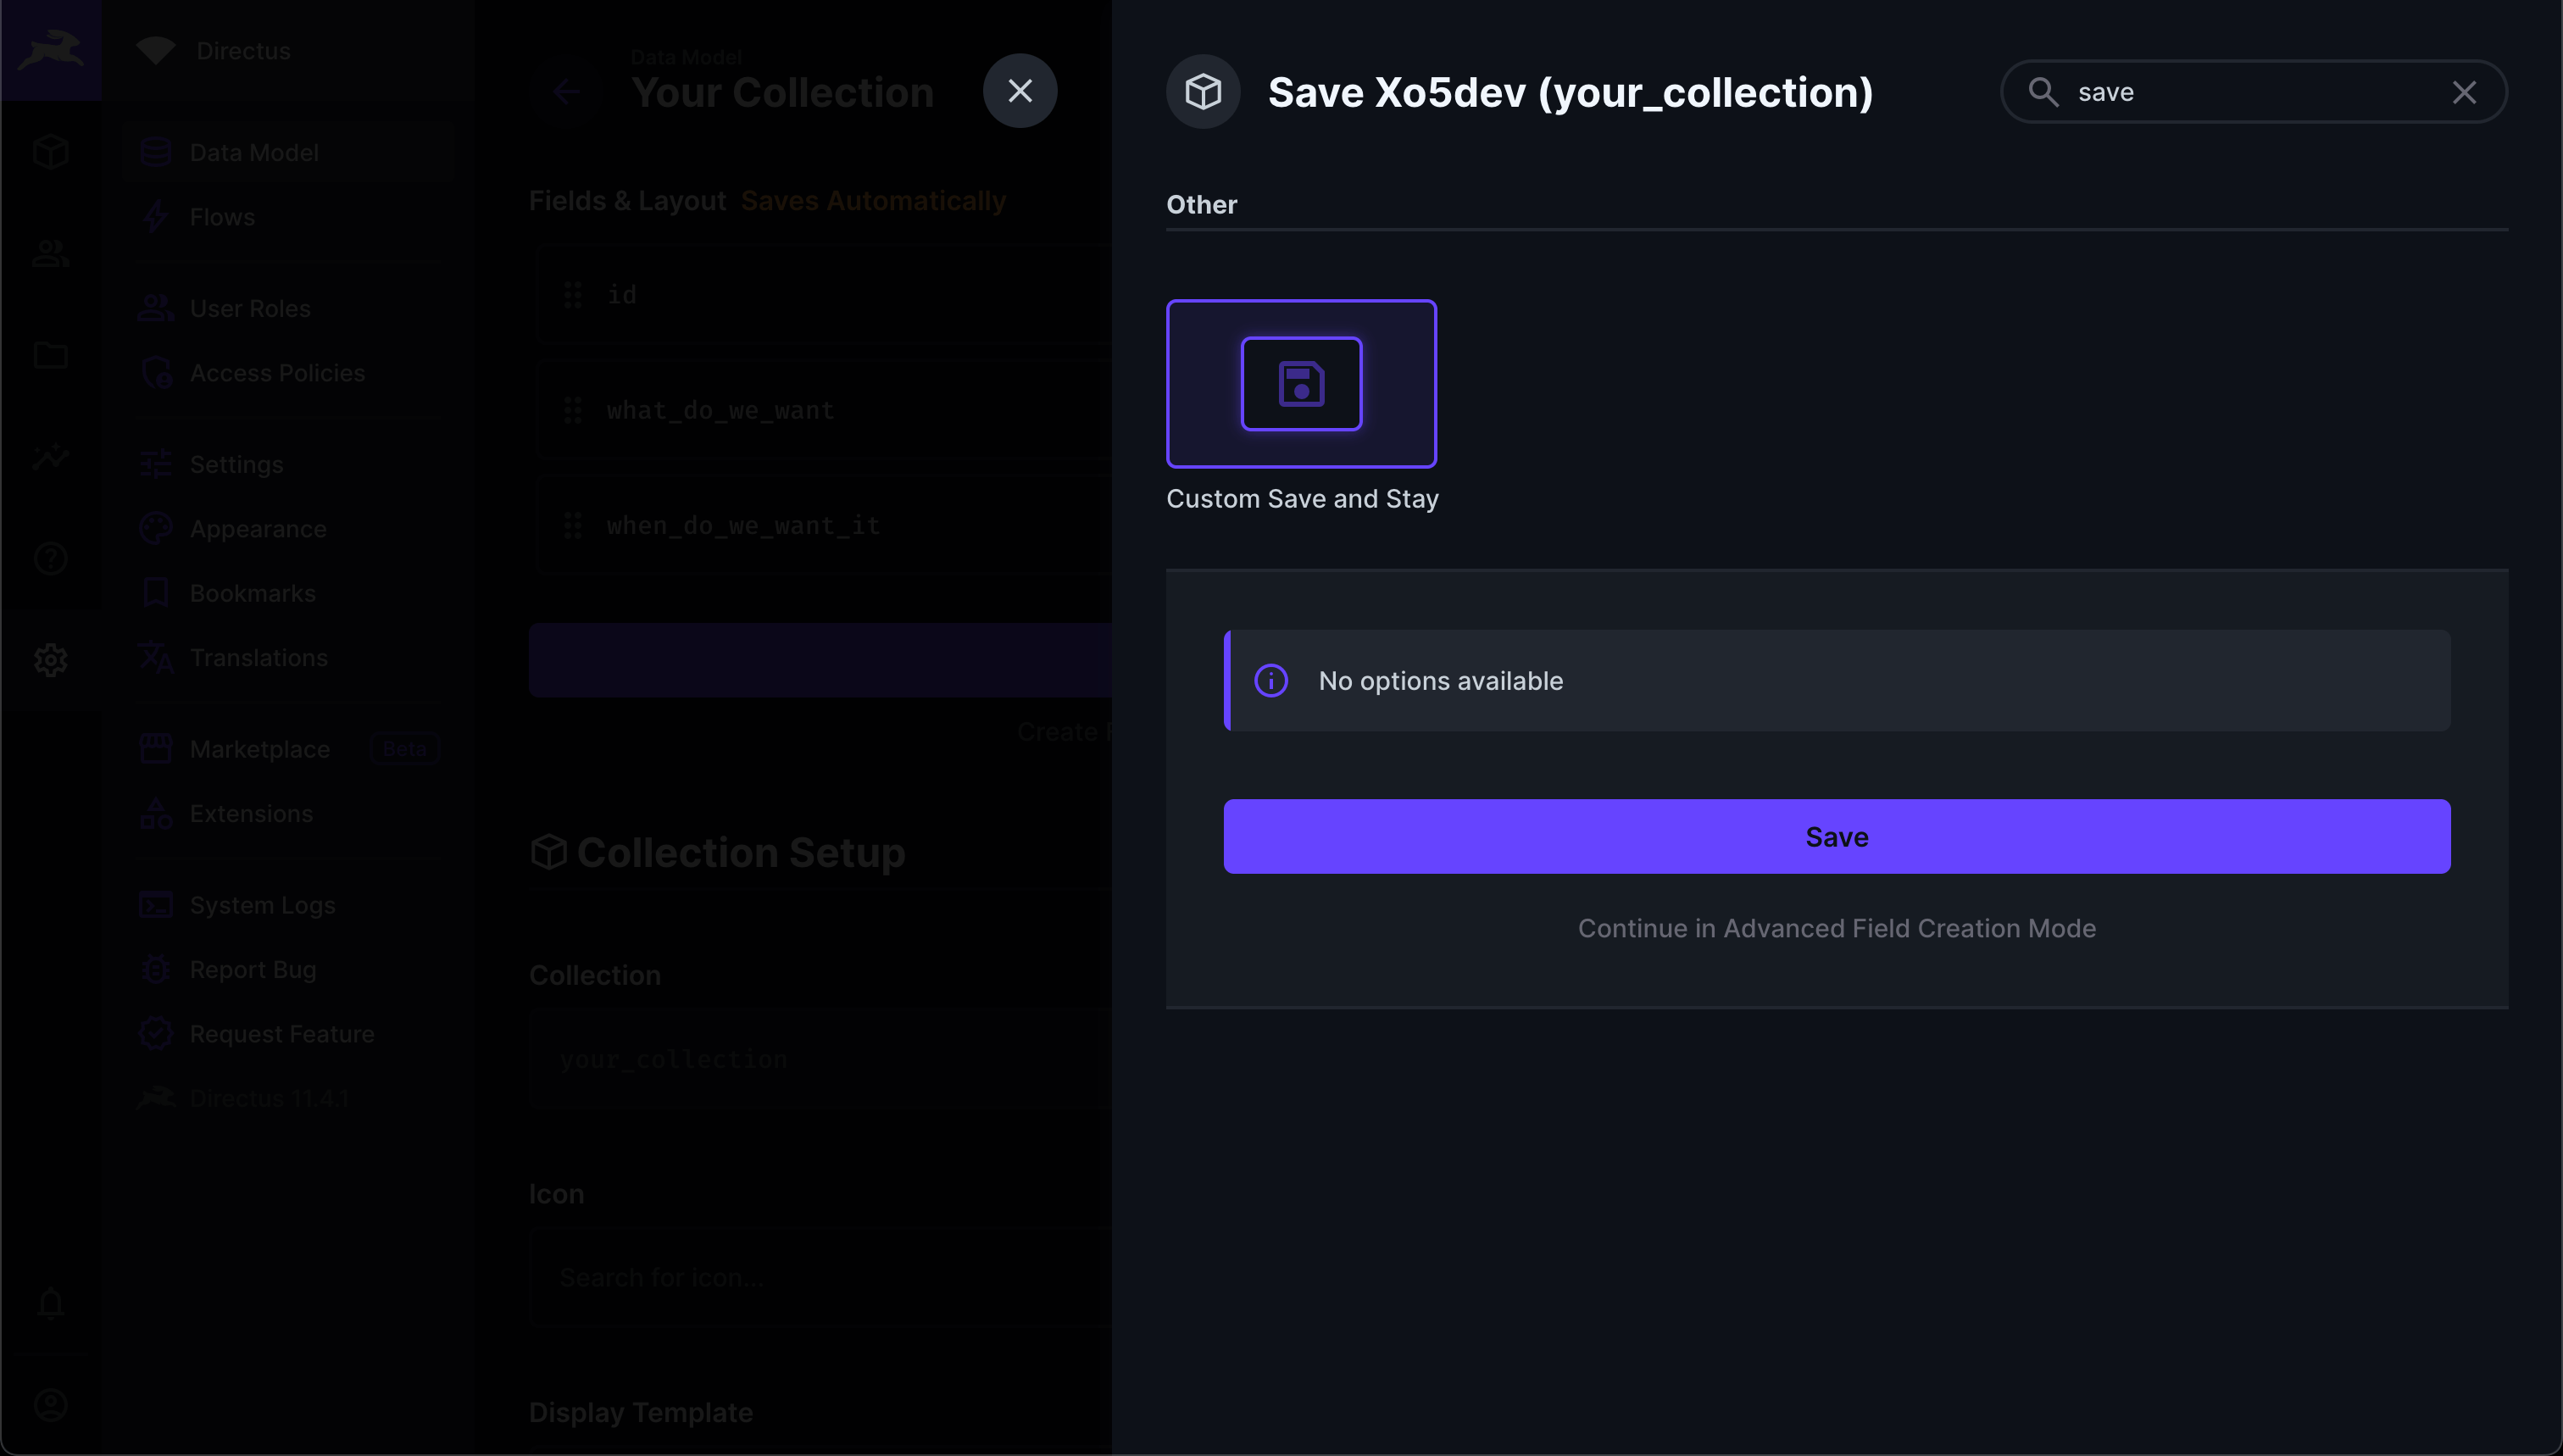Clear the search field text
Viewport: 2563px width, 1456px height.
point(2463,92)
